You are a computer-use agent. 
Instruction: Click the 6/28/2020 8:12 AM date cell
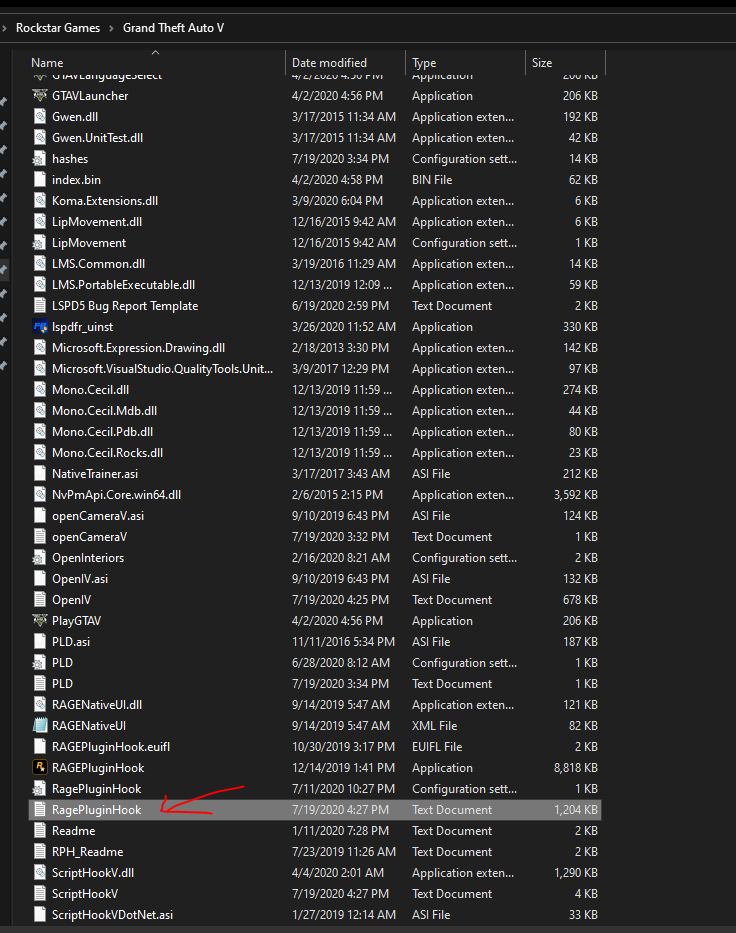coord(341,662)
